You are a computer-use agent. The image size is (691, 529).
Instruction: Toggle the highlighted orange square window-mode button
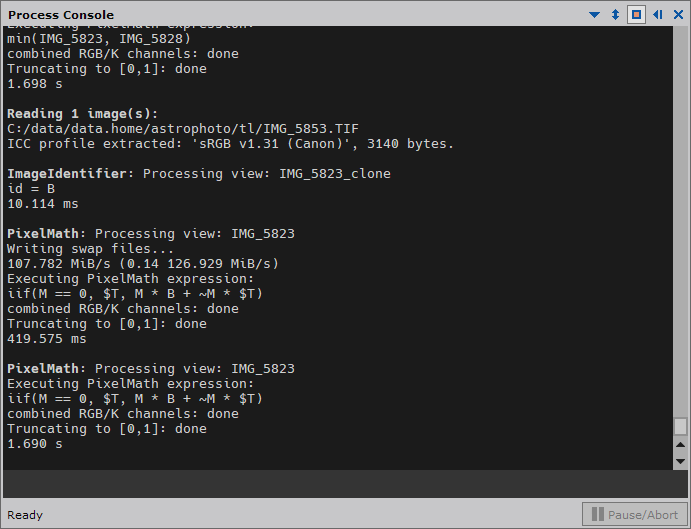pos(636,15)
